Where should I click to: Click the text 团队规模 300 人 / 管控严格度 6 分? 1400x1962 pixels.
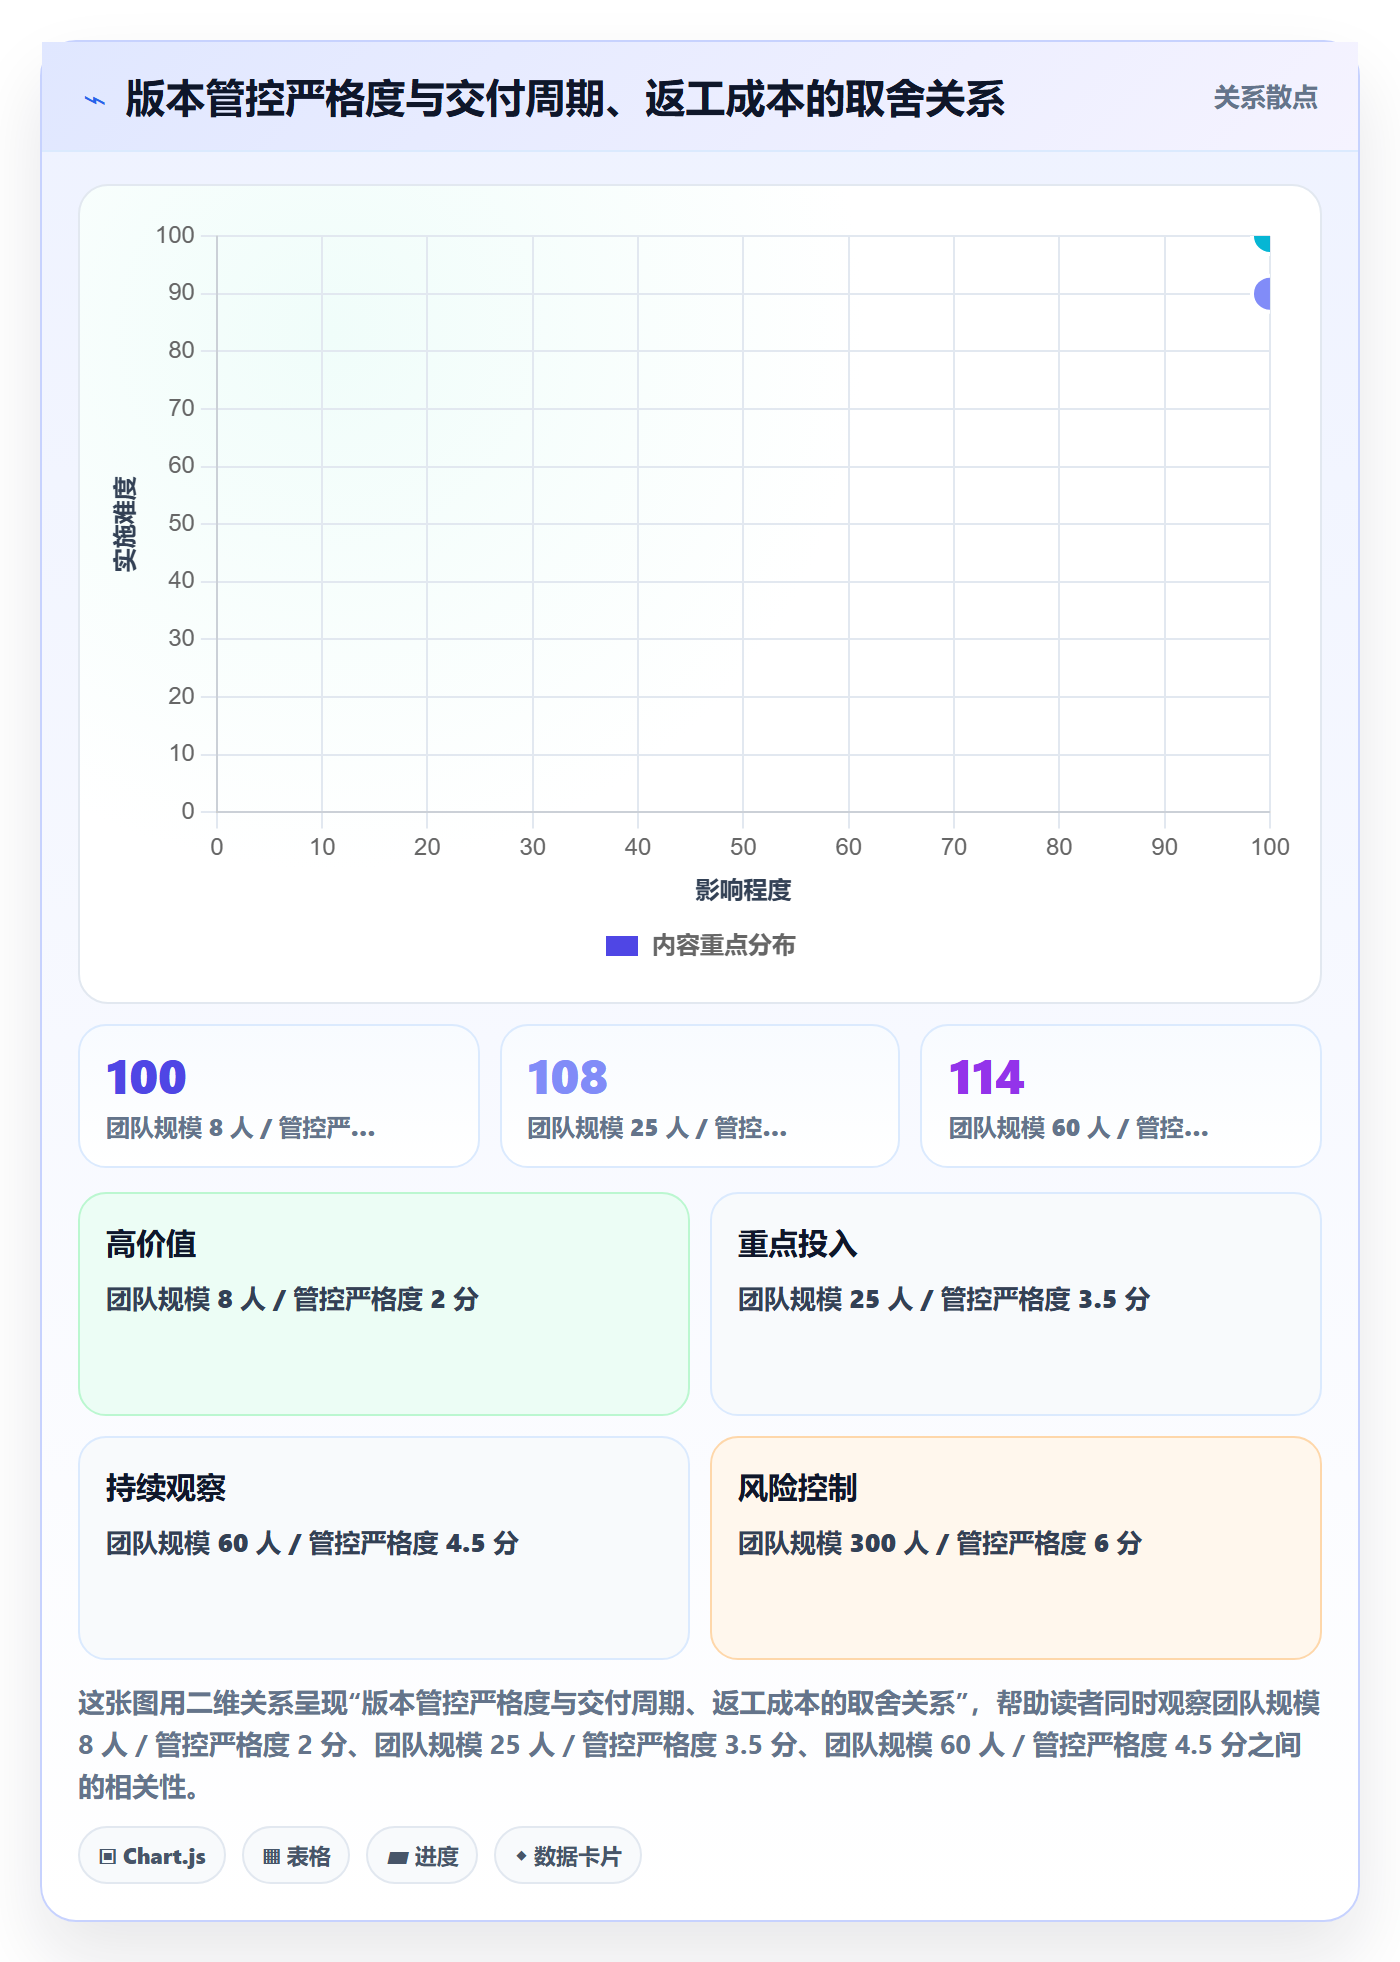(940, 1543)
